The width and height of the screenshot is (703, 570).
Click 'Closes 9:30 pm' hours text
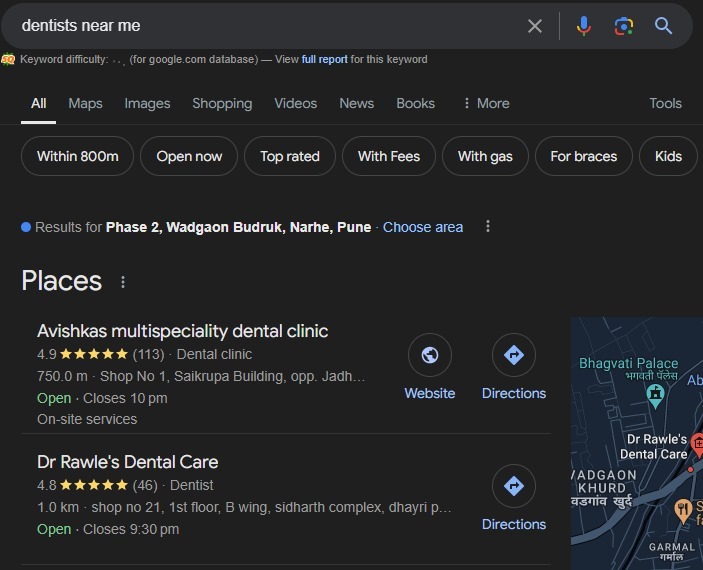click(x=131, y=529)
